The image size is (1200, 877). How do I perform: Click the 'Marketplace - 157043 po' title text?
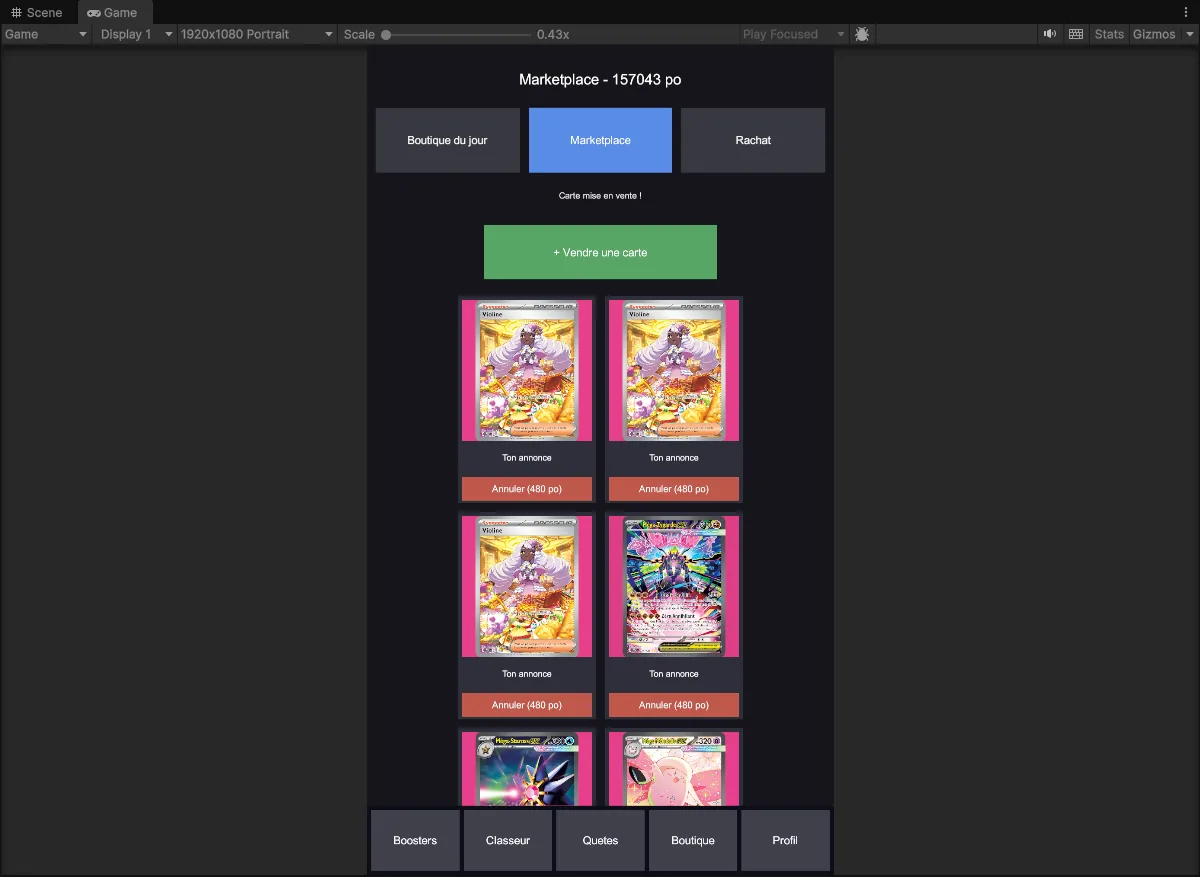(x=600, y=79)
